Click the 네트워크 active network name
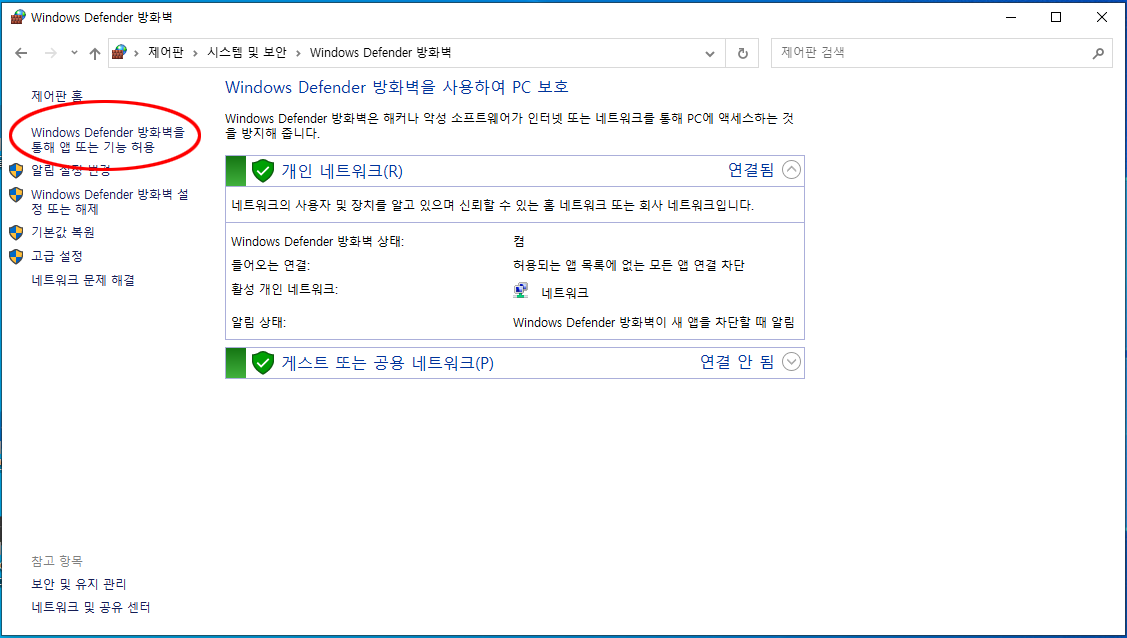The height and width of the screenshot is (638, 1127). click(565, 292)
